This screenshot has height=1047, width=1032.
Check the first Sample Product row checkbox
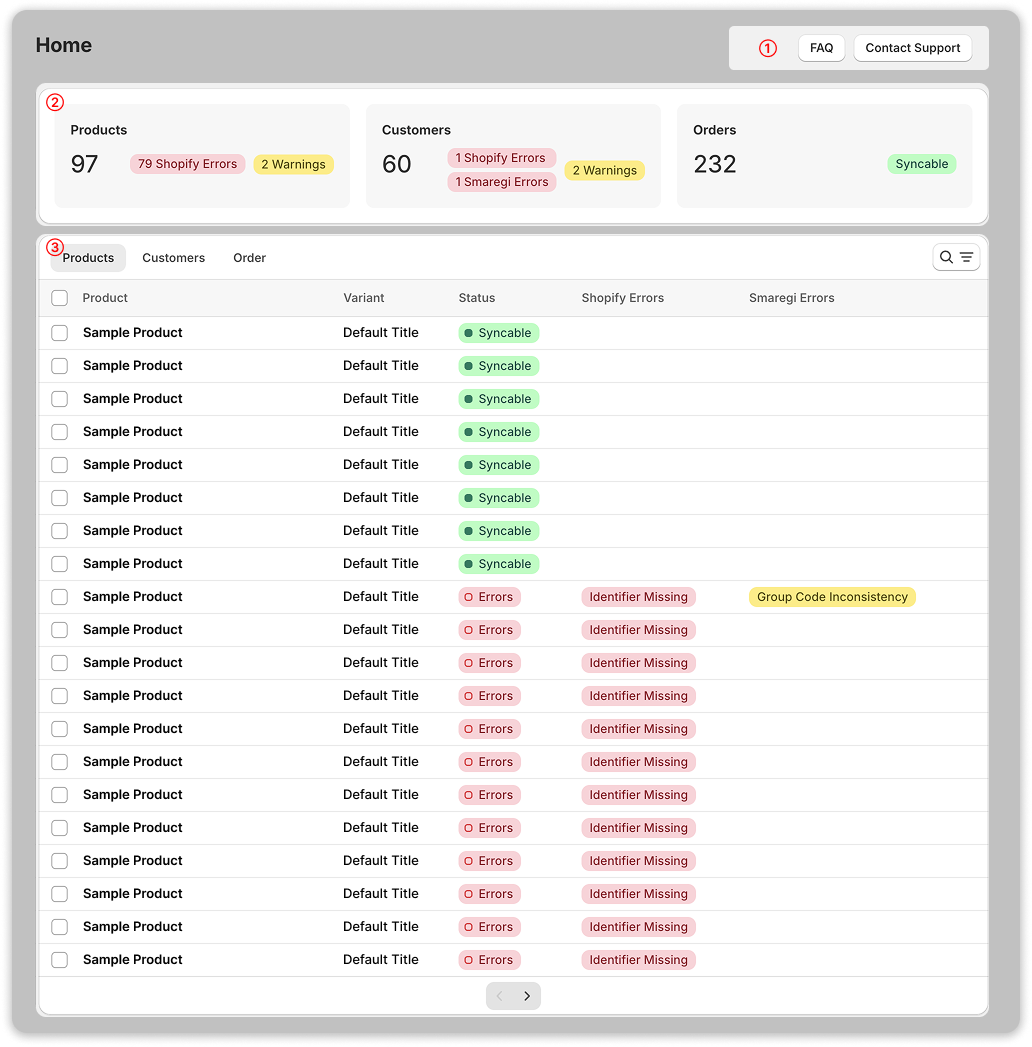60,333
